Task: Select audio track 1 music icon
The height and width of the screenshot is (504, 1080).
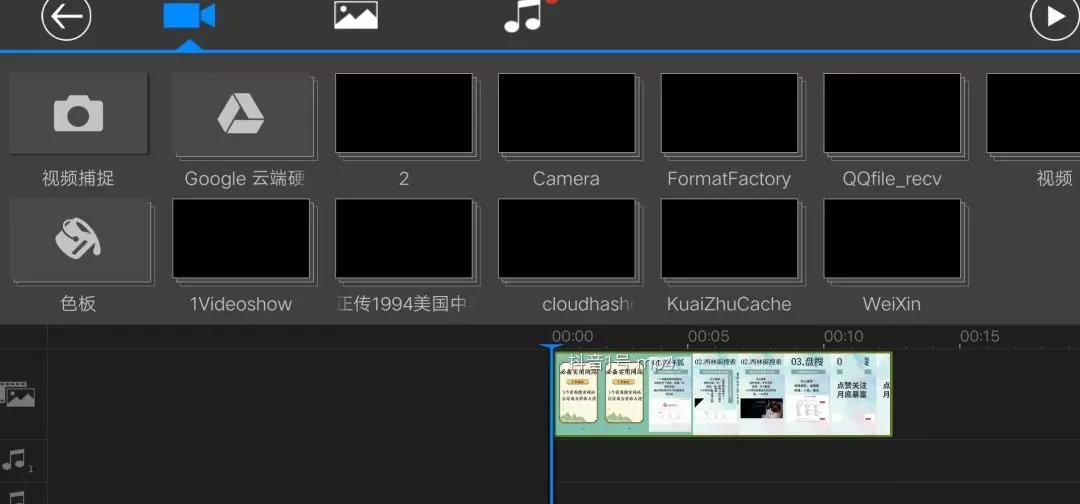Action: 17,460
